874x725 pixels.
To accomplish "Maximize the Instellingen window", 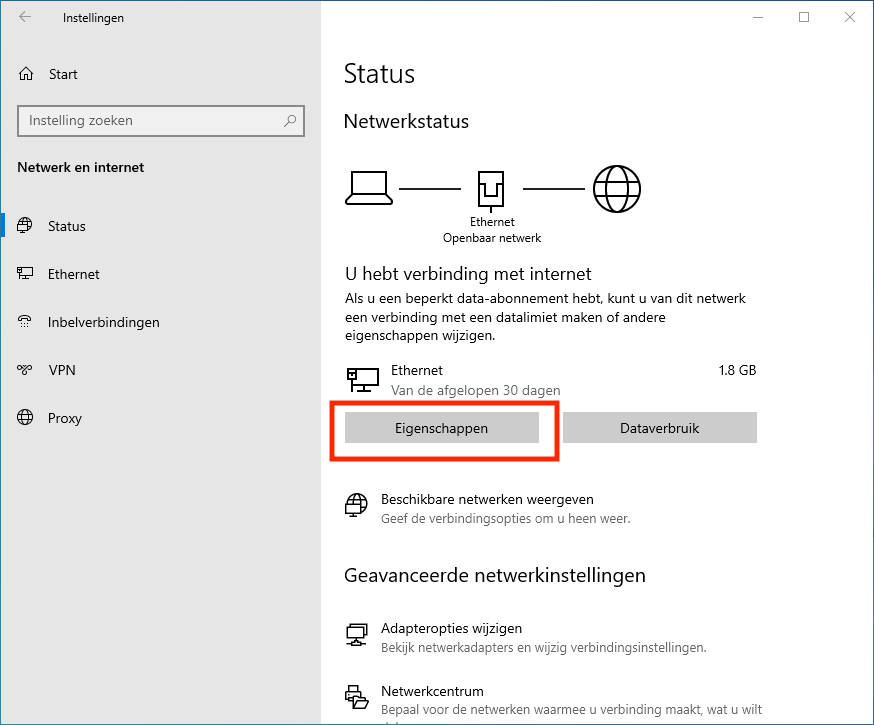I will (x=804, y=17).
